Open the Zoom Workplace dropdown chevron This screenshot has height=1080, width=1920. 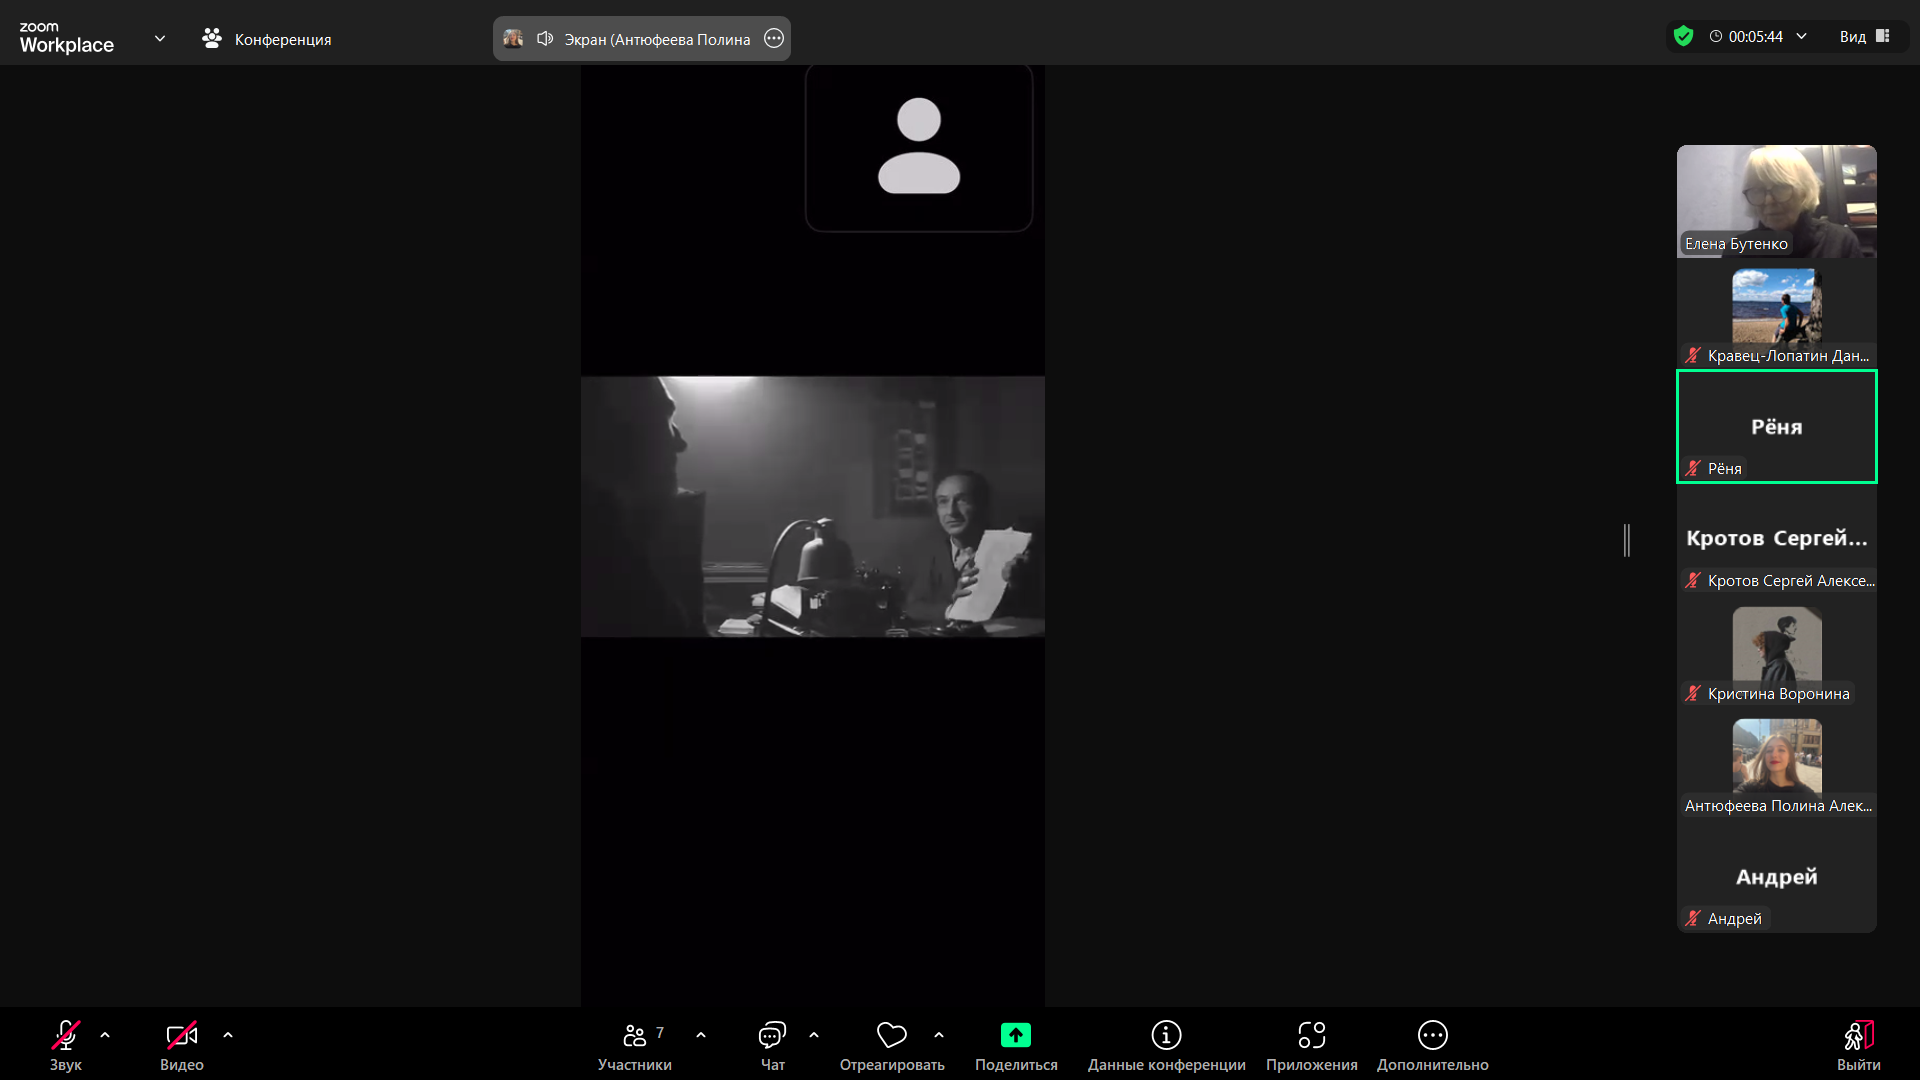pyautogui.click(x=160, y=38)
